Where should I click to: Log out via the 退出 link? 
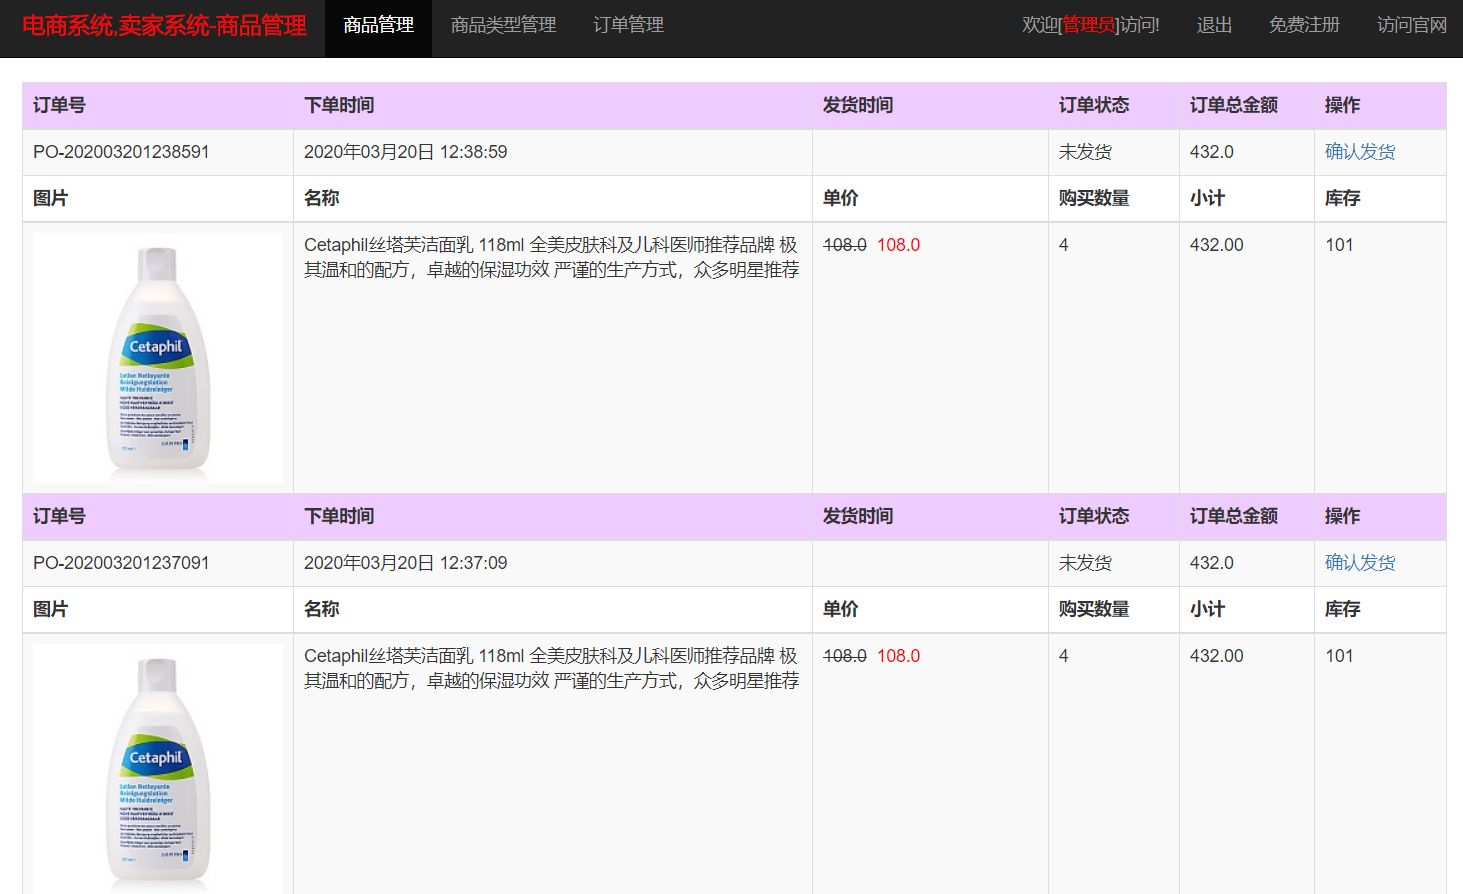coord(1214,25)
